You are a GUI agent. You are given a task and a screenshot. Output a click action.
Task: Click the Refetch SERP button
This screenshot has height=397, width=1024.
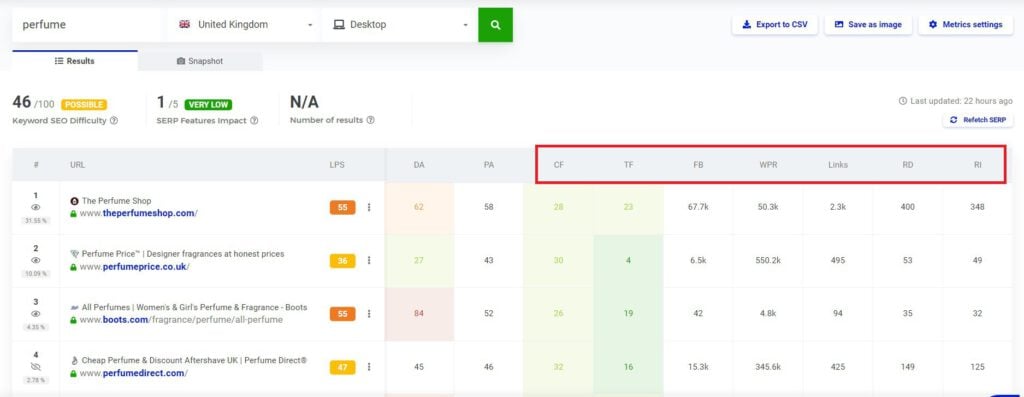(x=977, y=120)
